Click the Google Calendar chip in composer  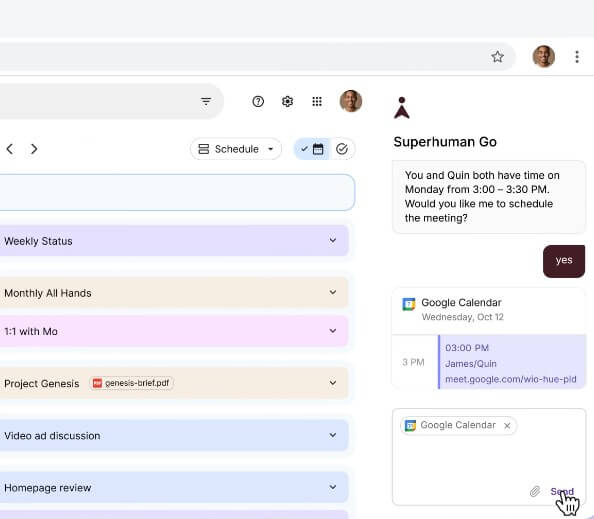click(458, 425)
